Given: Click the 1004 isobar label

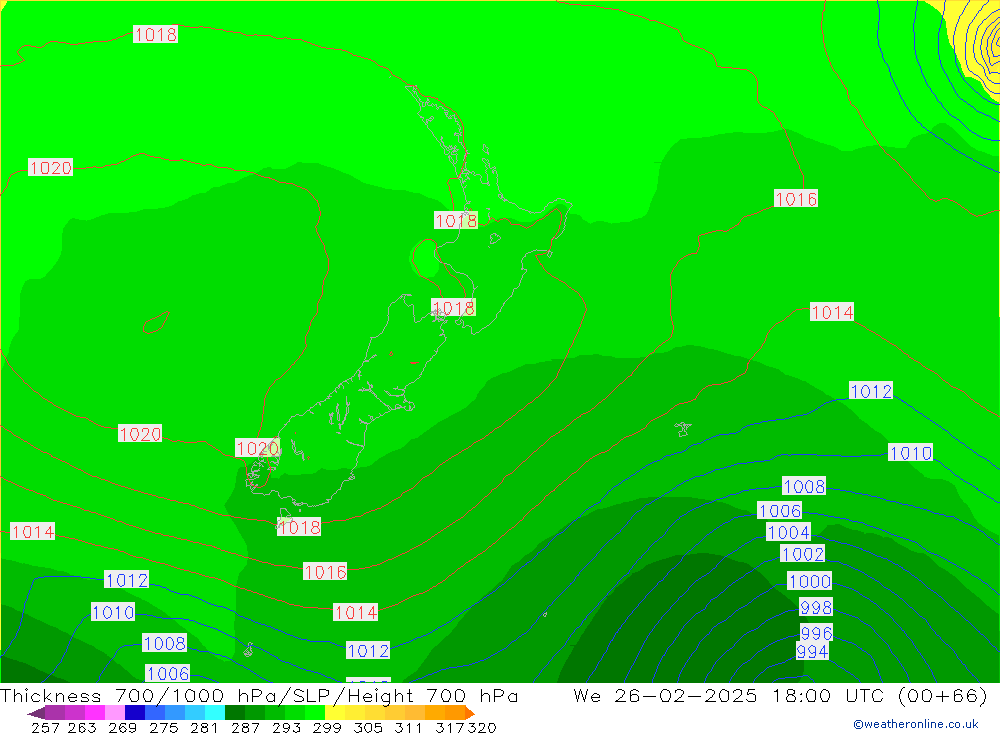Looking at the screenshot, I should [788, 532].
